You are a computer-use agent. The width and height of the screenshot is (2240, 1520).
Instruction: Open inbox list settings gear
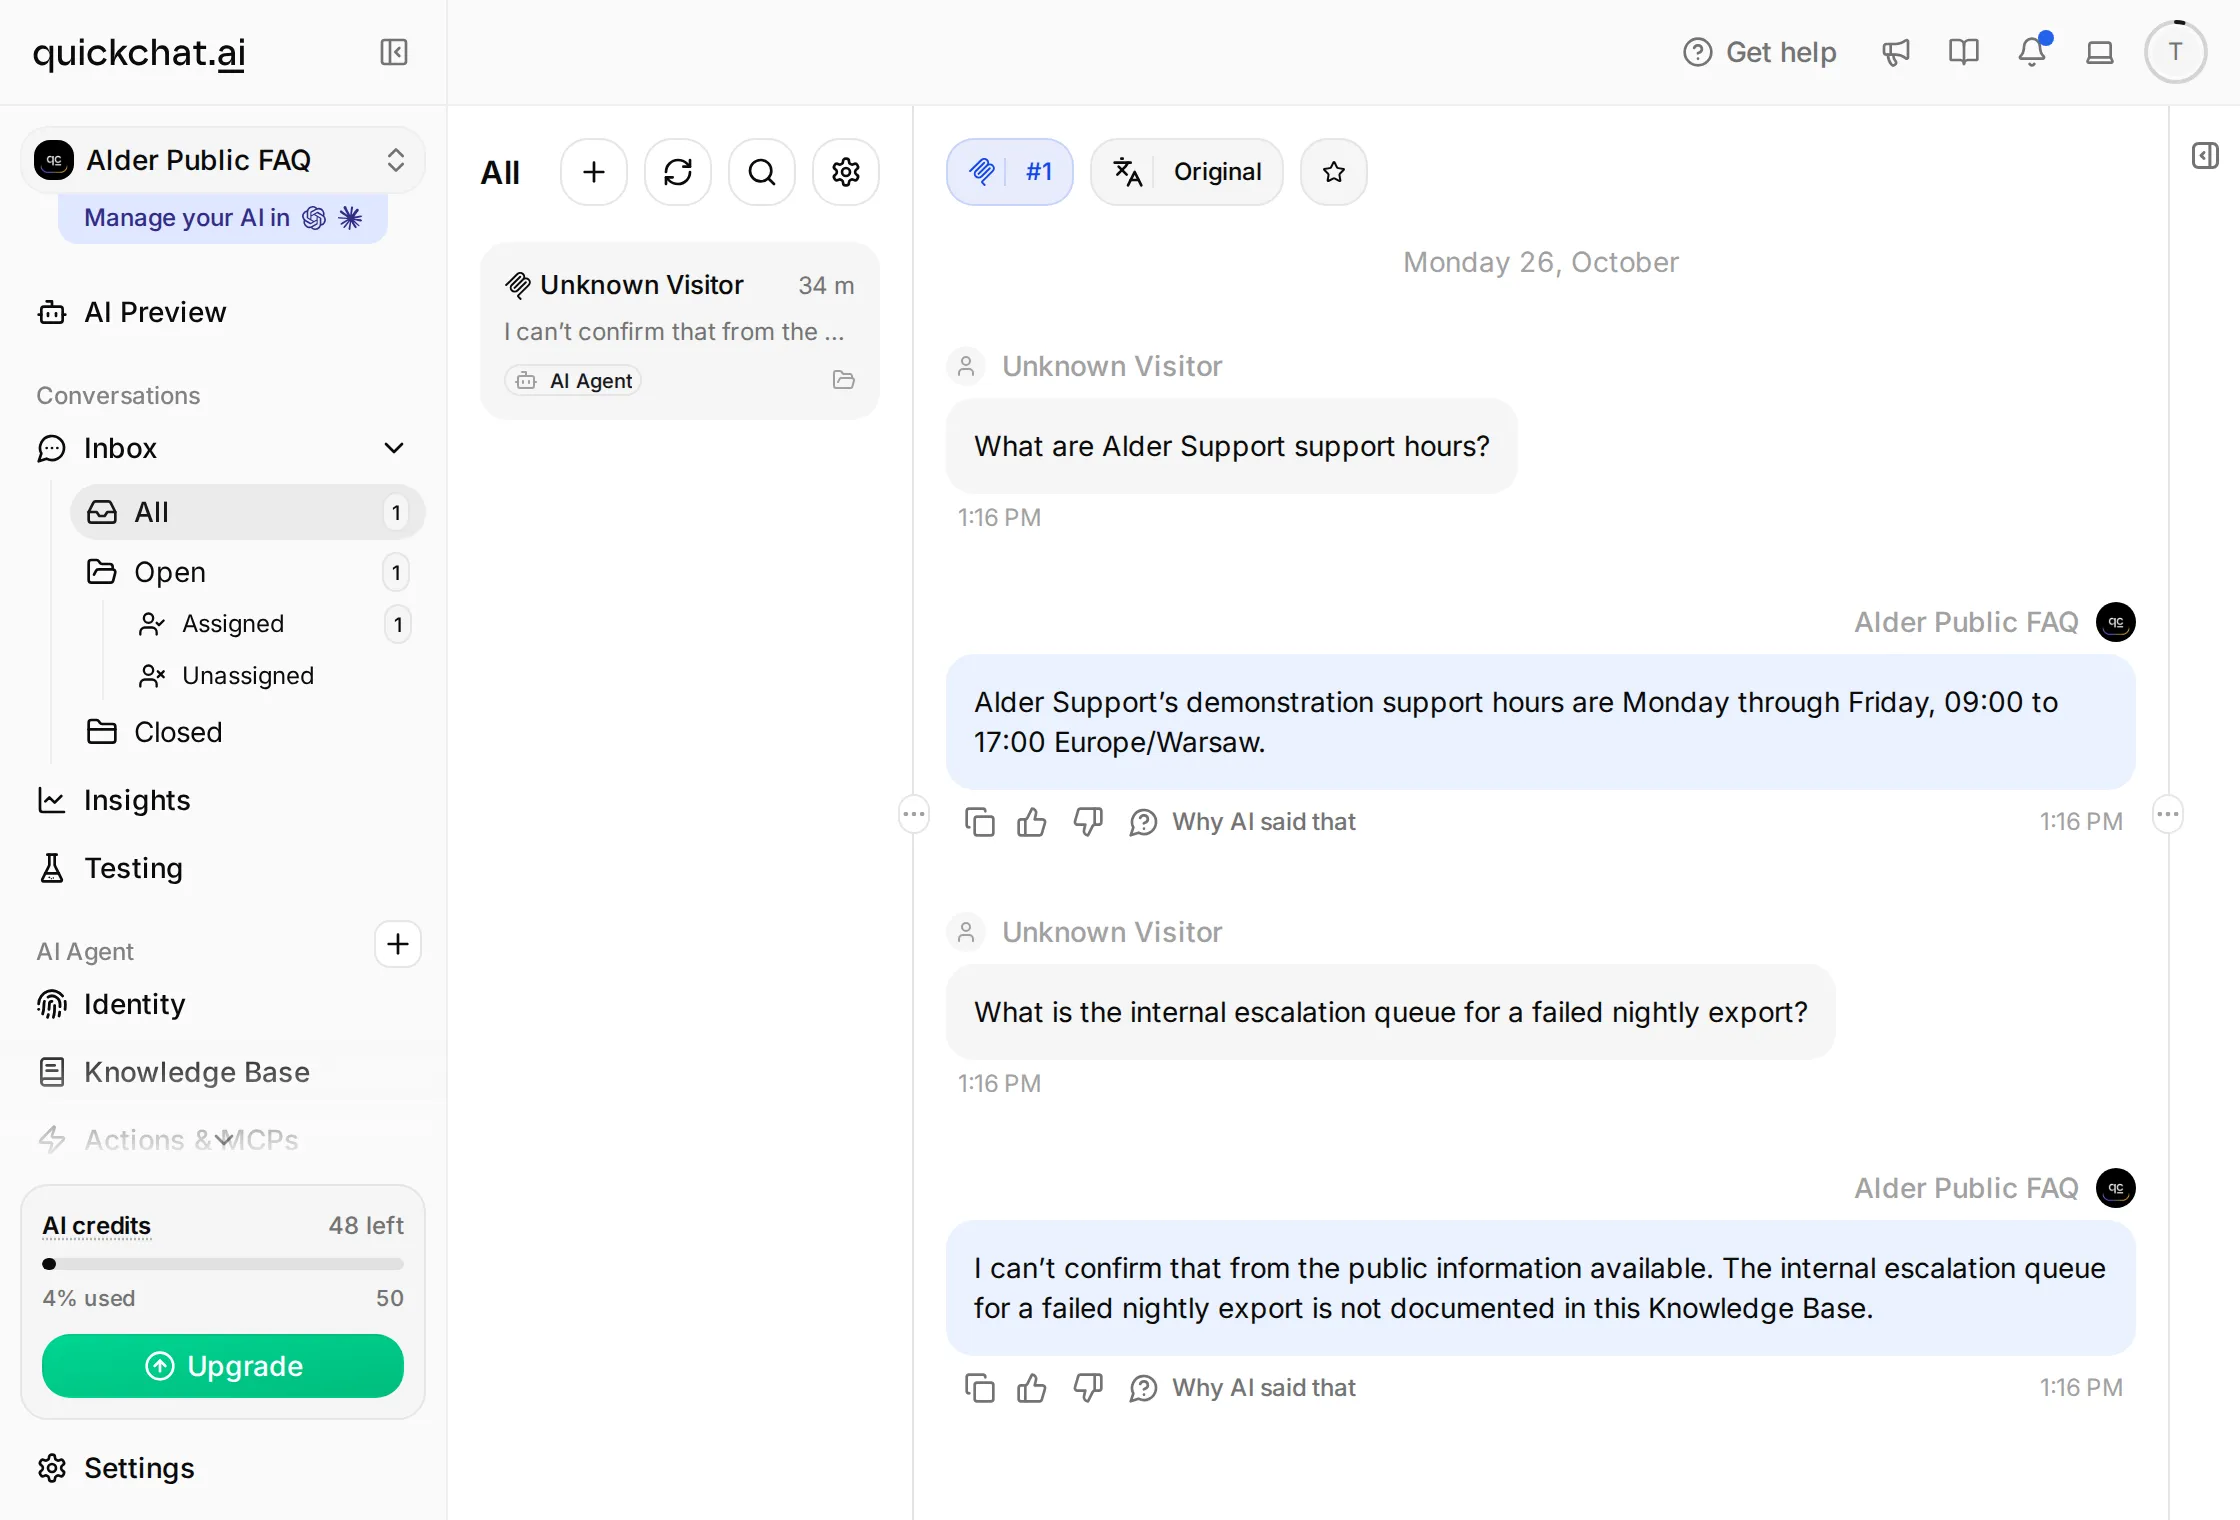tap(846, 172)
